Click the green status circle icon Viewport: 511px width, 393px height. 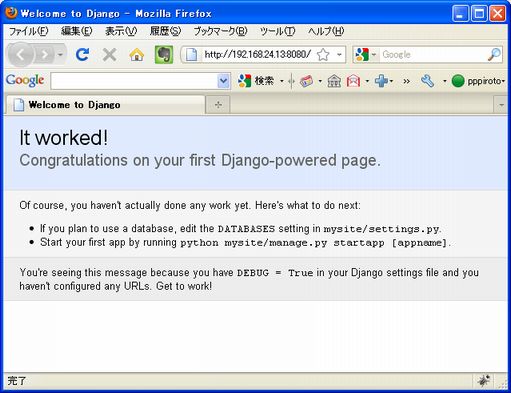458,81
